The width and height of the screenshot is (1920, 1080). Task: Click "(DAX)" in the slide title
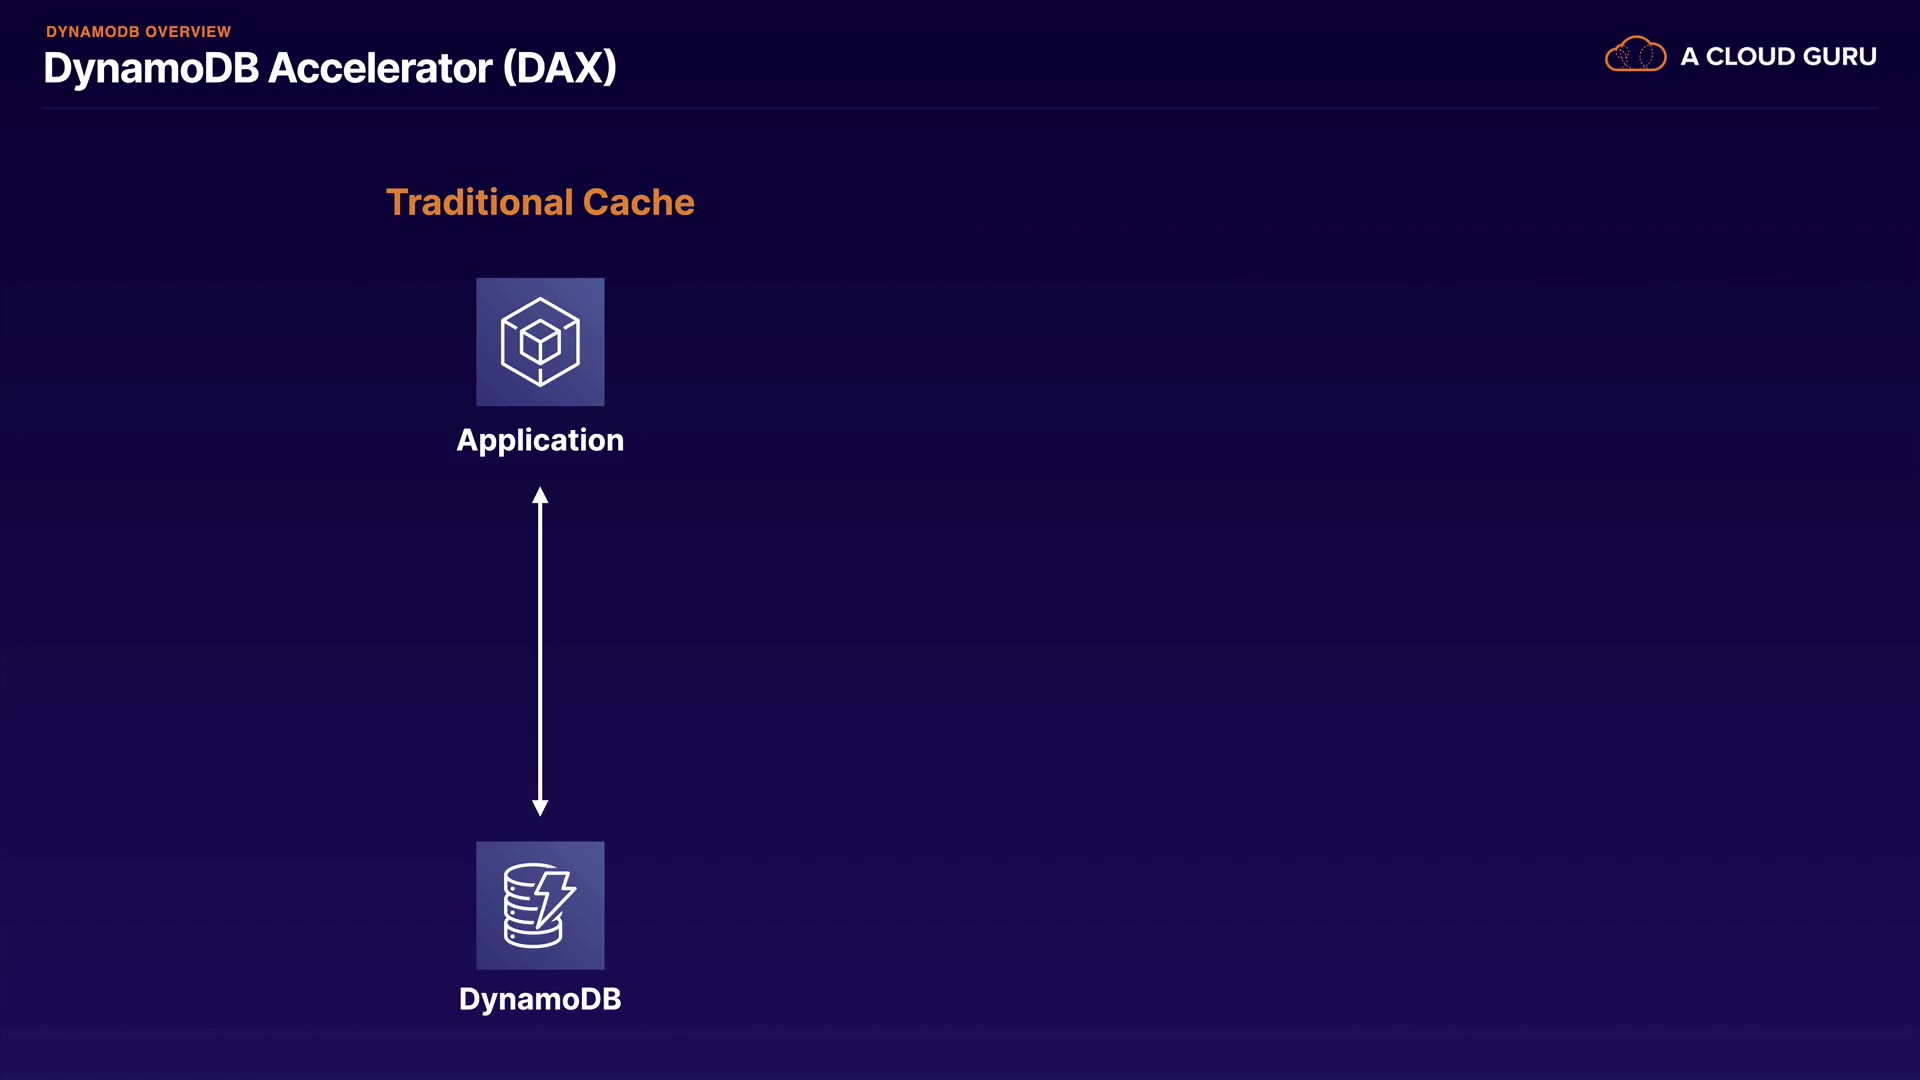(x=560, y=68)
